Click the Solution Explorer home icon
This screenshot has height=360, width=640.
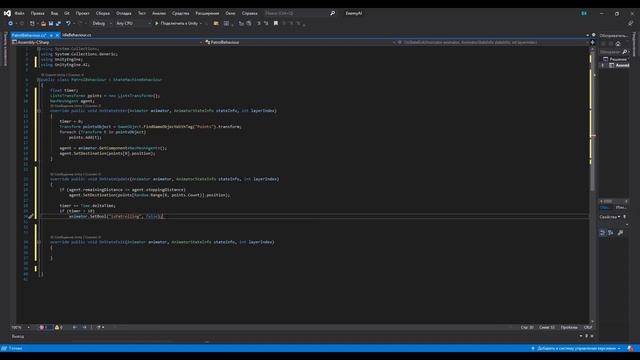[618, 44]
